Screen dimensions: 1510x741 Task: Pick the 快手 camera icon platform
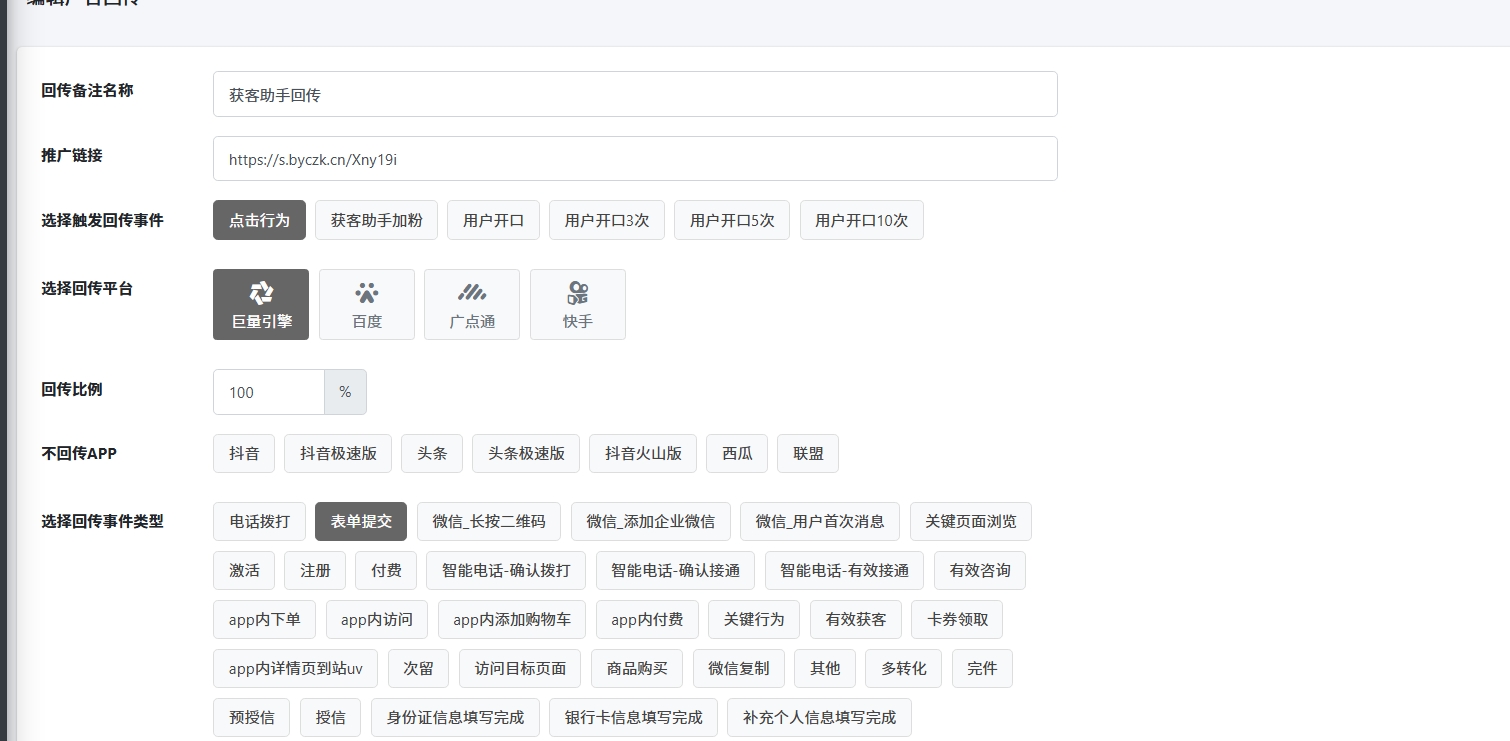pyautogui.click(x=578, y=304)
